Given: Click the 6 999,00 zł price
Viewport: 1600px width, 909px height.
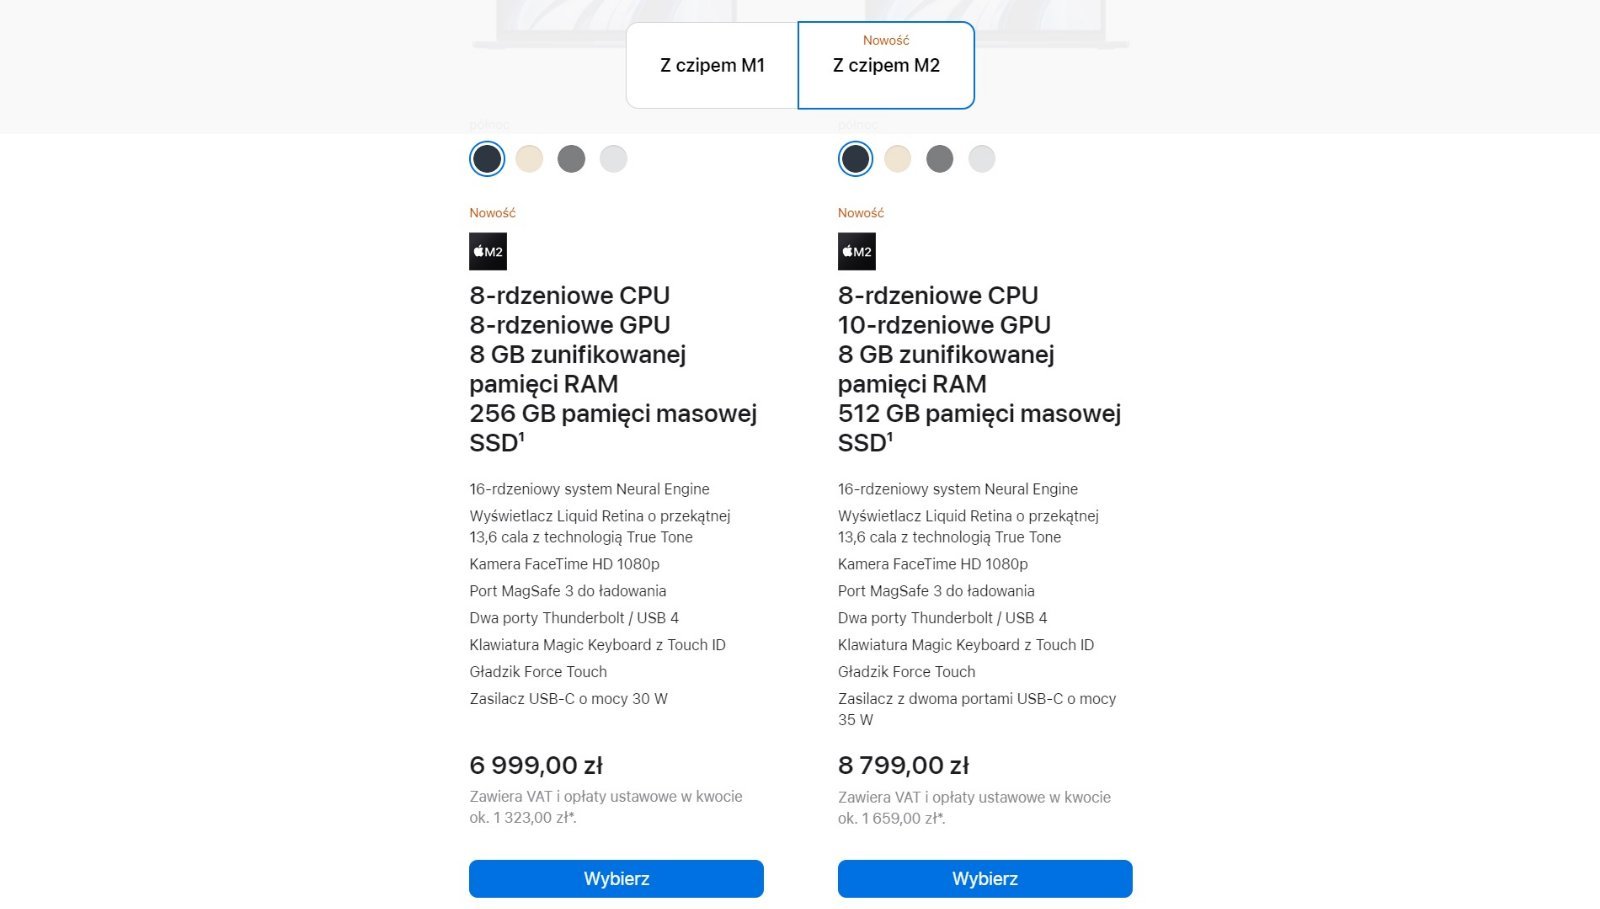Looking at the screenshot, I should [x=536, y=766].
